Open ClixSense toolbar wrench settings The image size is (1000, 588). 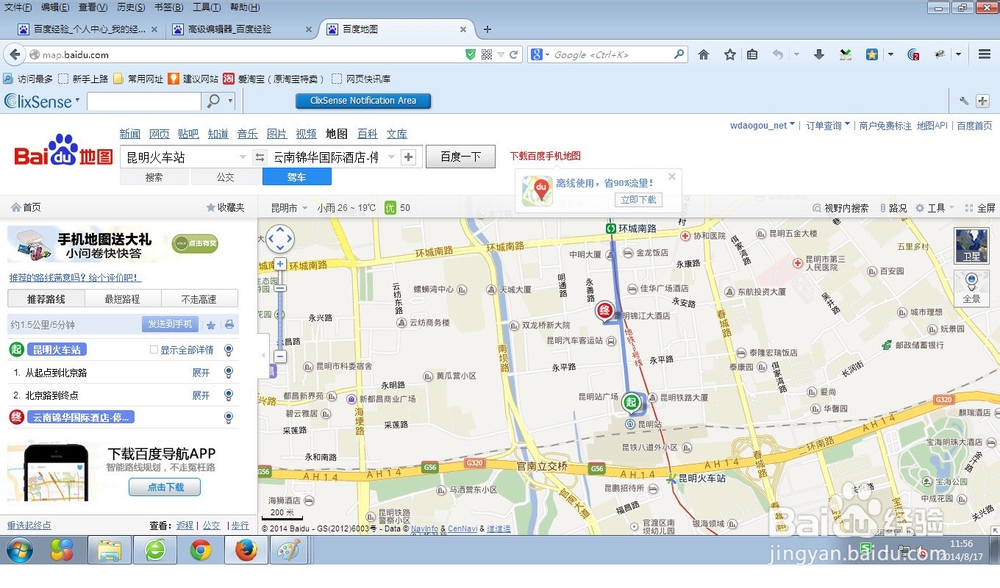pyautogui.click(x=964, y=101)
